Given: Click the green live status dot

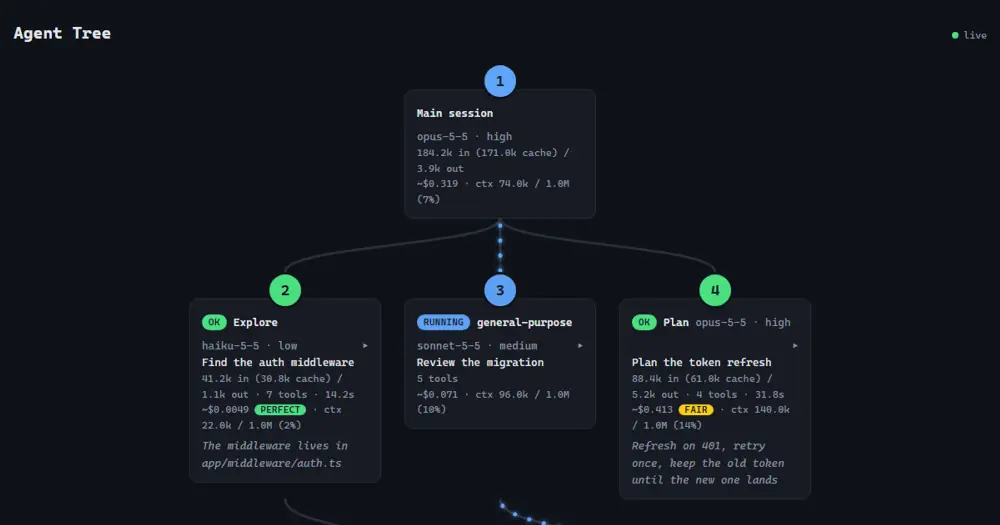Looking at the screenshot, I should 955,36.
